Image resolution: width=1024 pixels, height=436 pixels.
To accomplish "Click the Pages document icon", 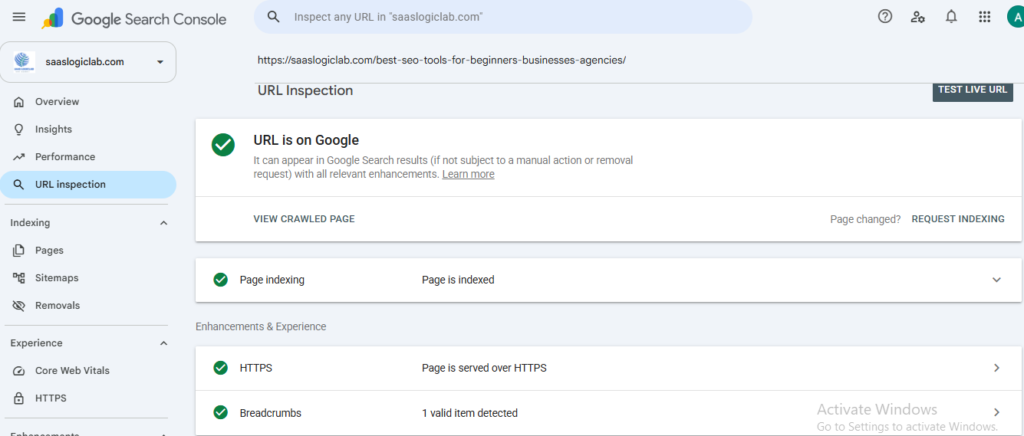I will tap(19, 250).
